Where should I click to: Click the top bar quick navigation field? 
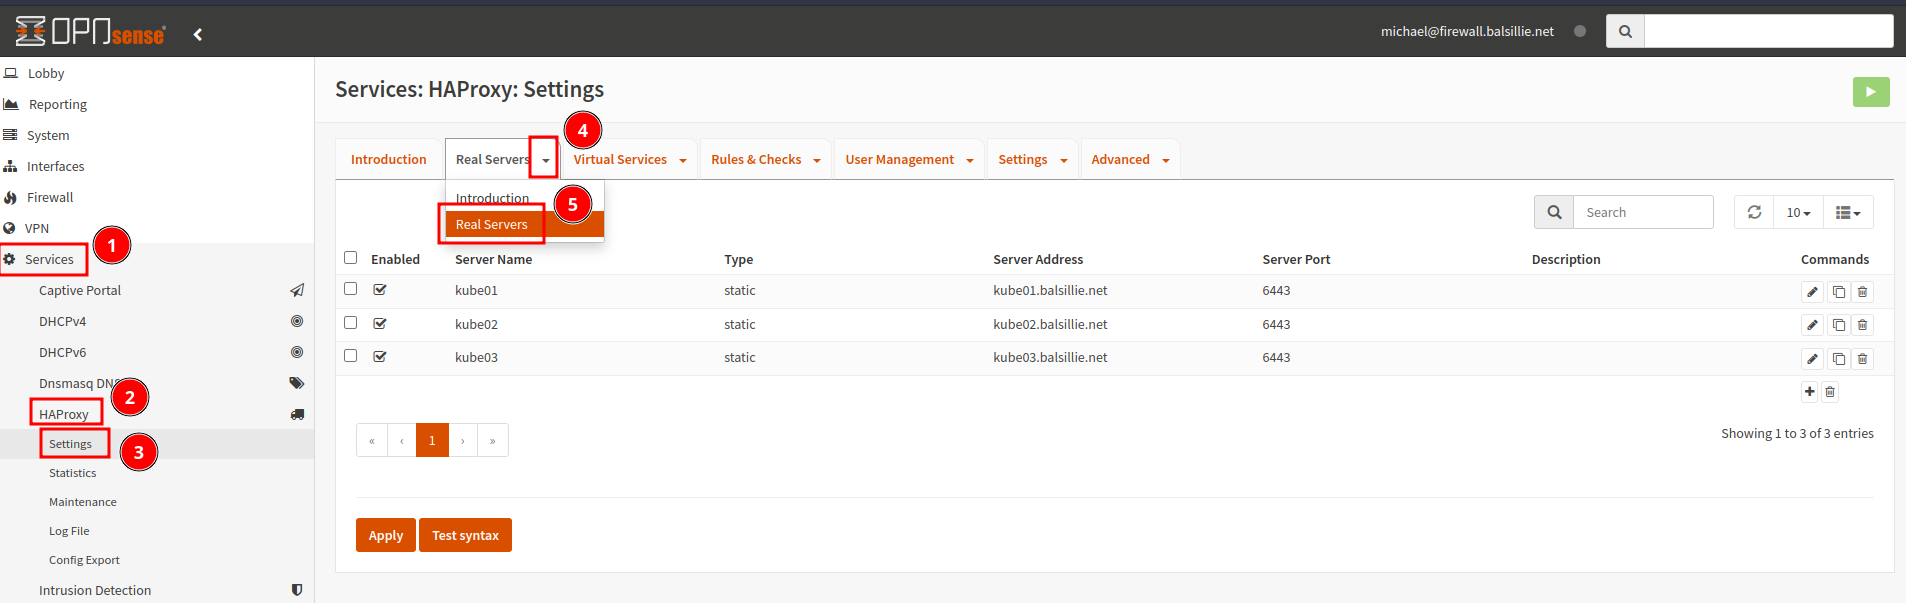pos(1768,31)
